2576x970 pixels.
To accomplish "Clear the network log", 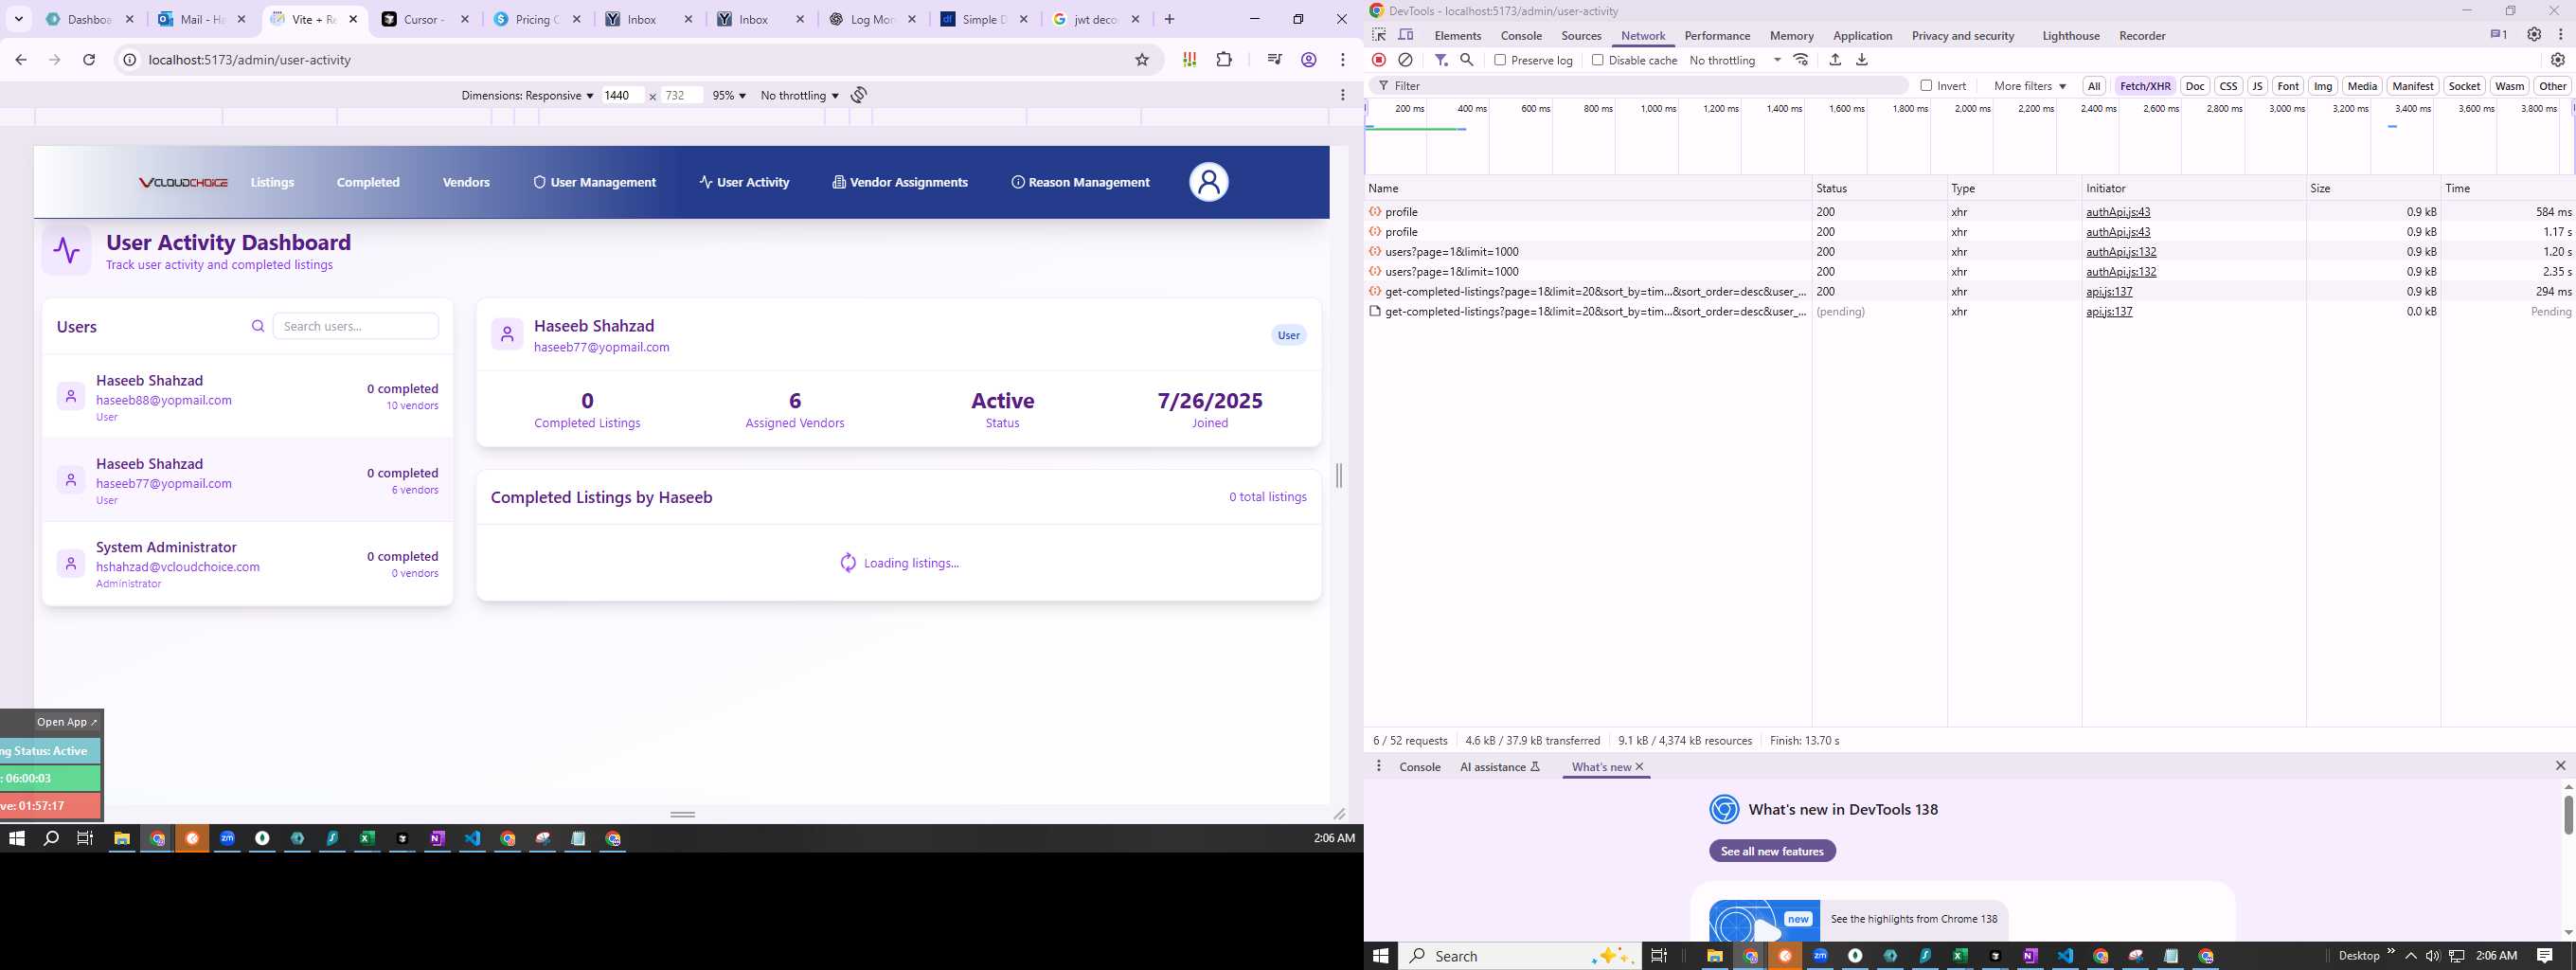I will 1405,60.
